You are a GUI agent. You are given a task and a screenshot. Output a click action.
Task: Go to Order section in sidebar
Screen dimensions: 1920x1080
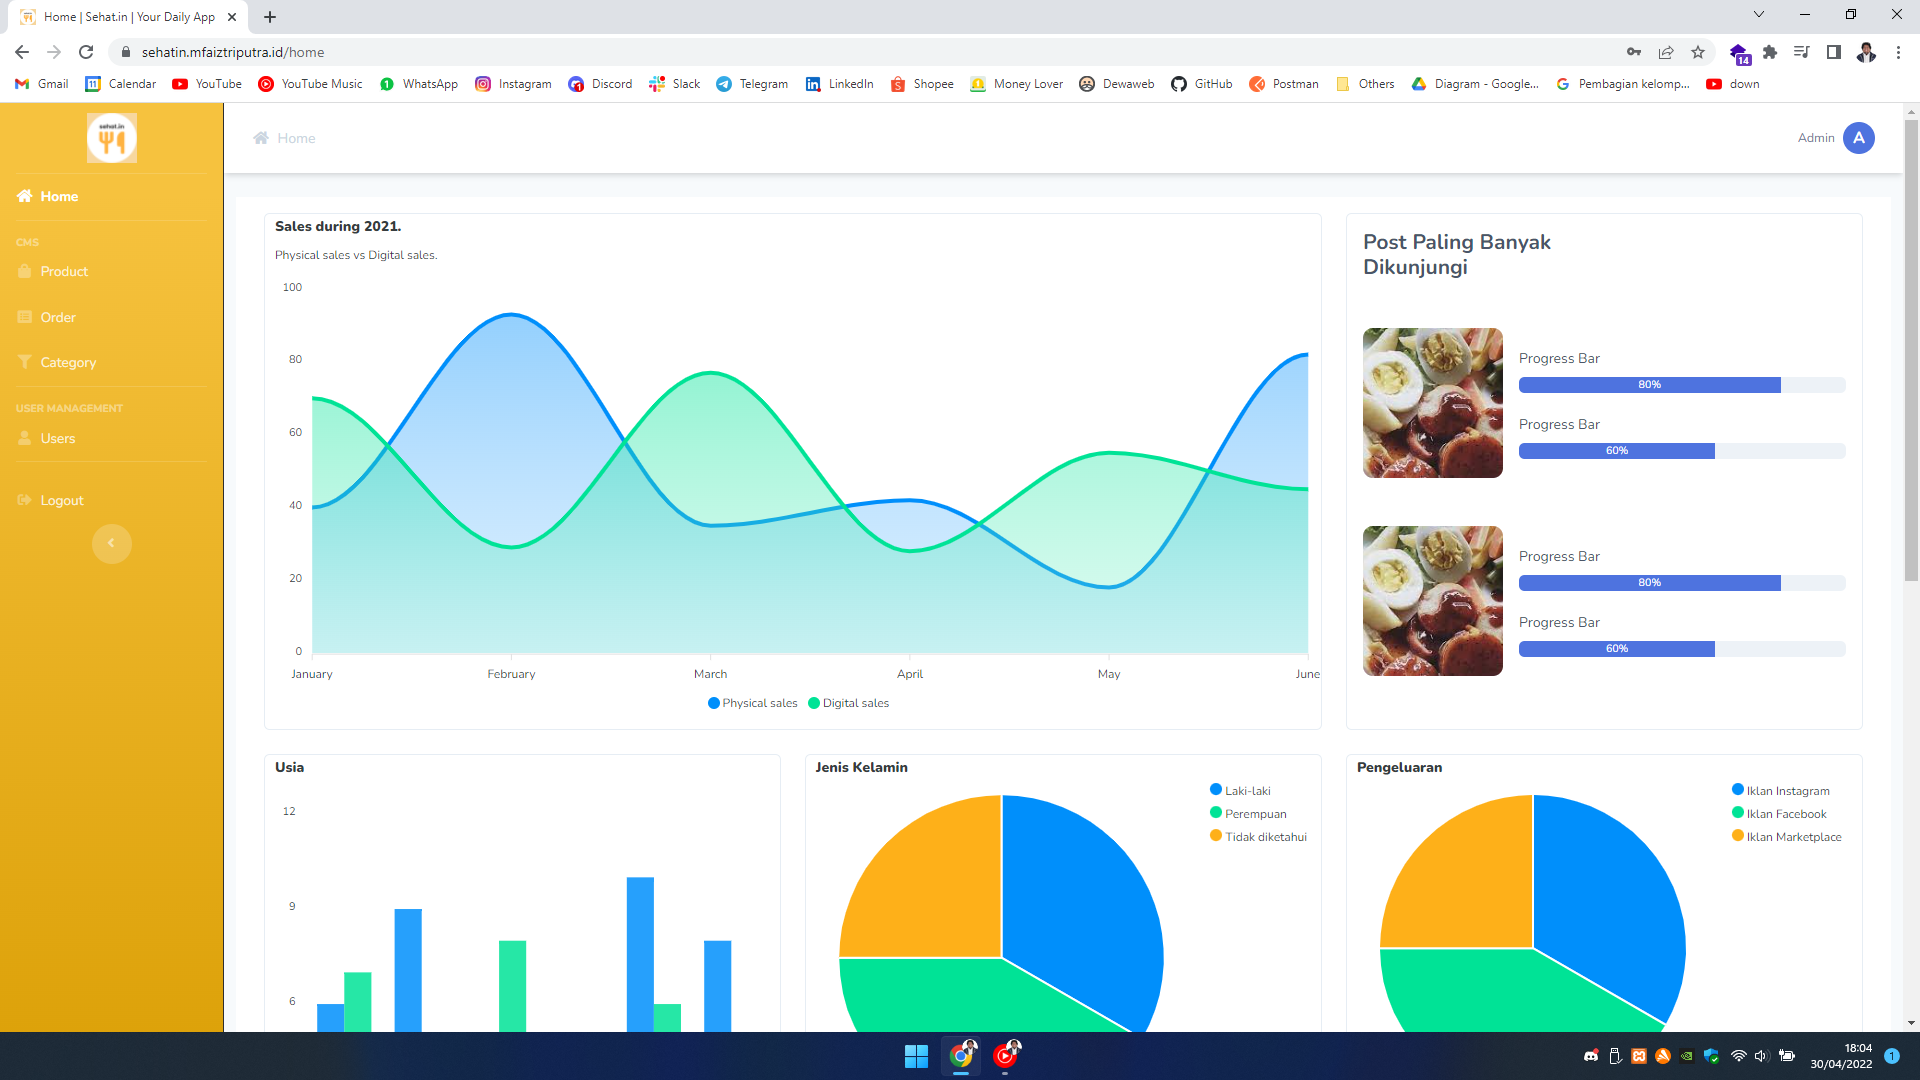click(x=58, y=318)
